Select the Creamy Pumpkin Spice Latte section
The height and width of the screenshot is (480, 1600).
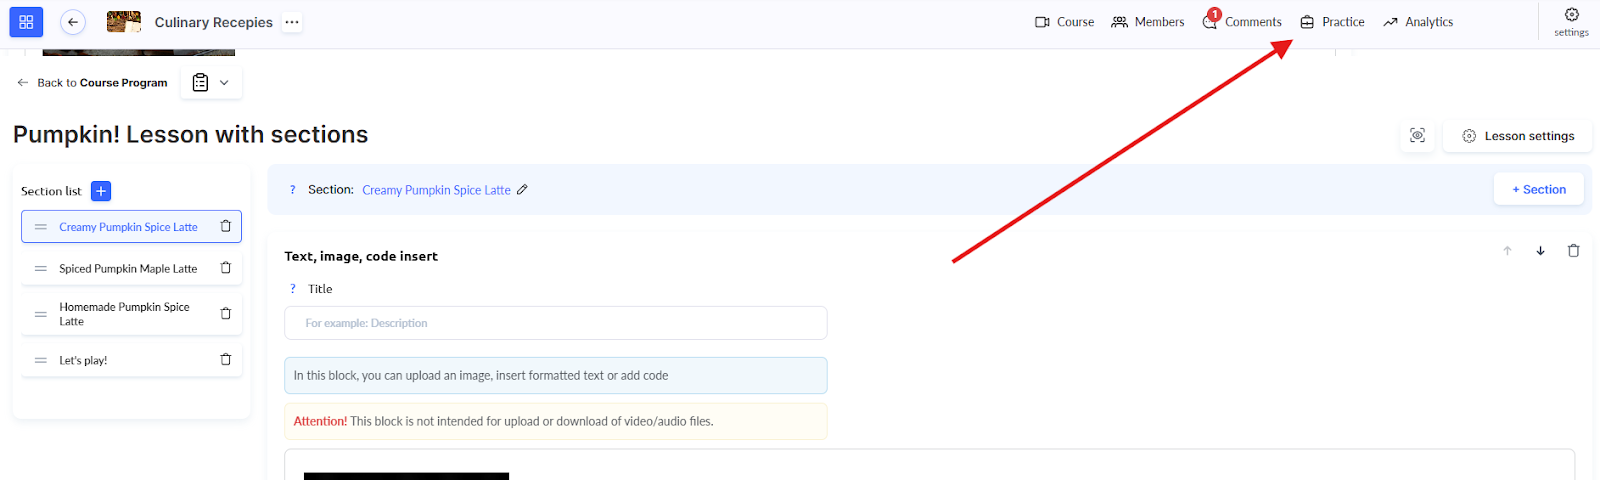(131, 227)
